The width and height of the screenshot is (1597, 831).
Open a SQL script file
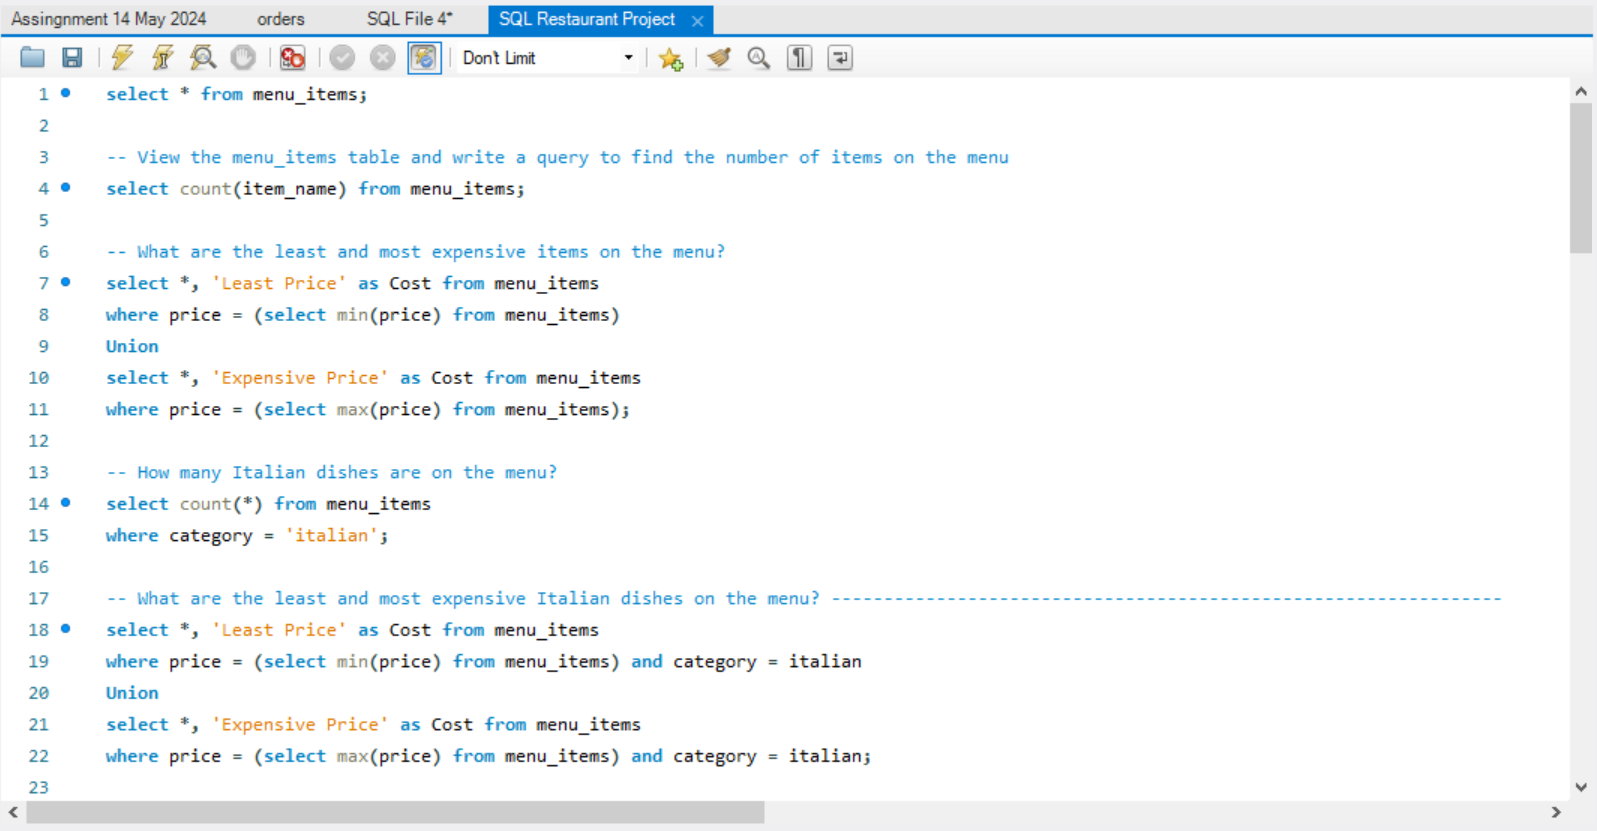(x=33, y=58)
